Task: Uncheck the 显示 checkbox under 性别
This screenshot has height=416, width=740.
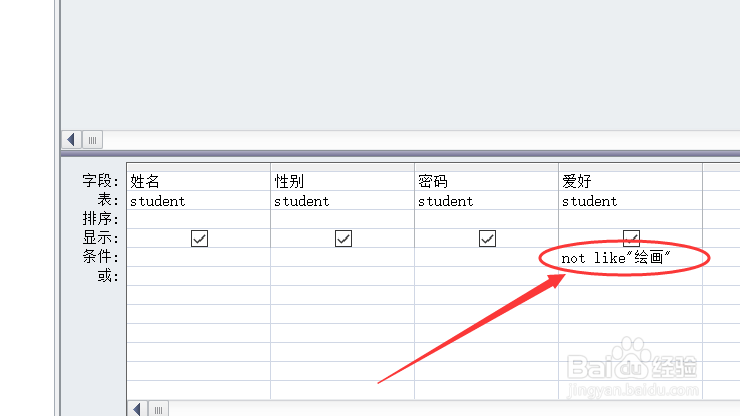Action: point(343,238)
